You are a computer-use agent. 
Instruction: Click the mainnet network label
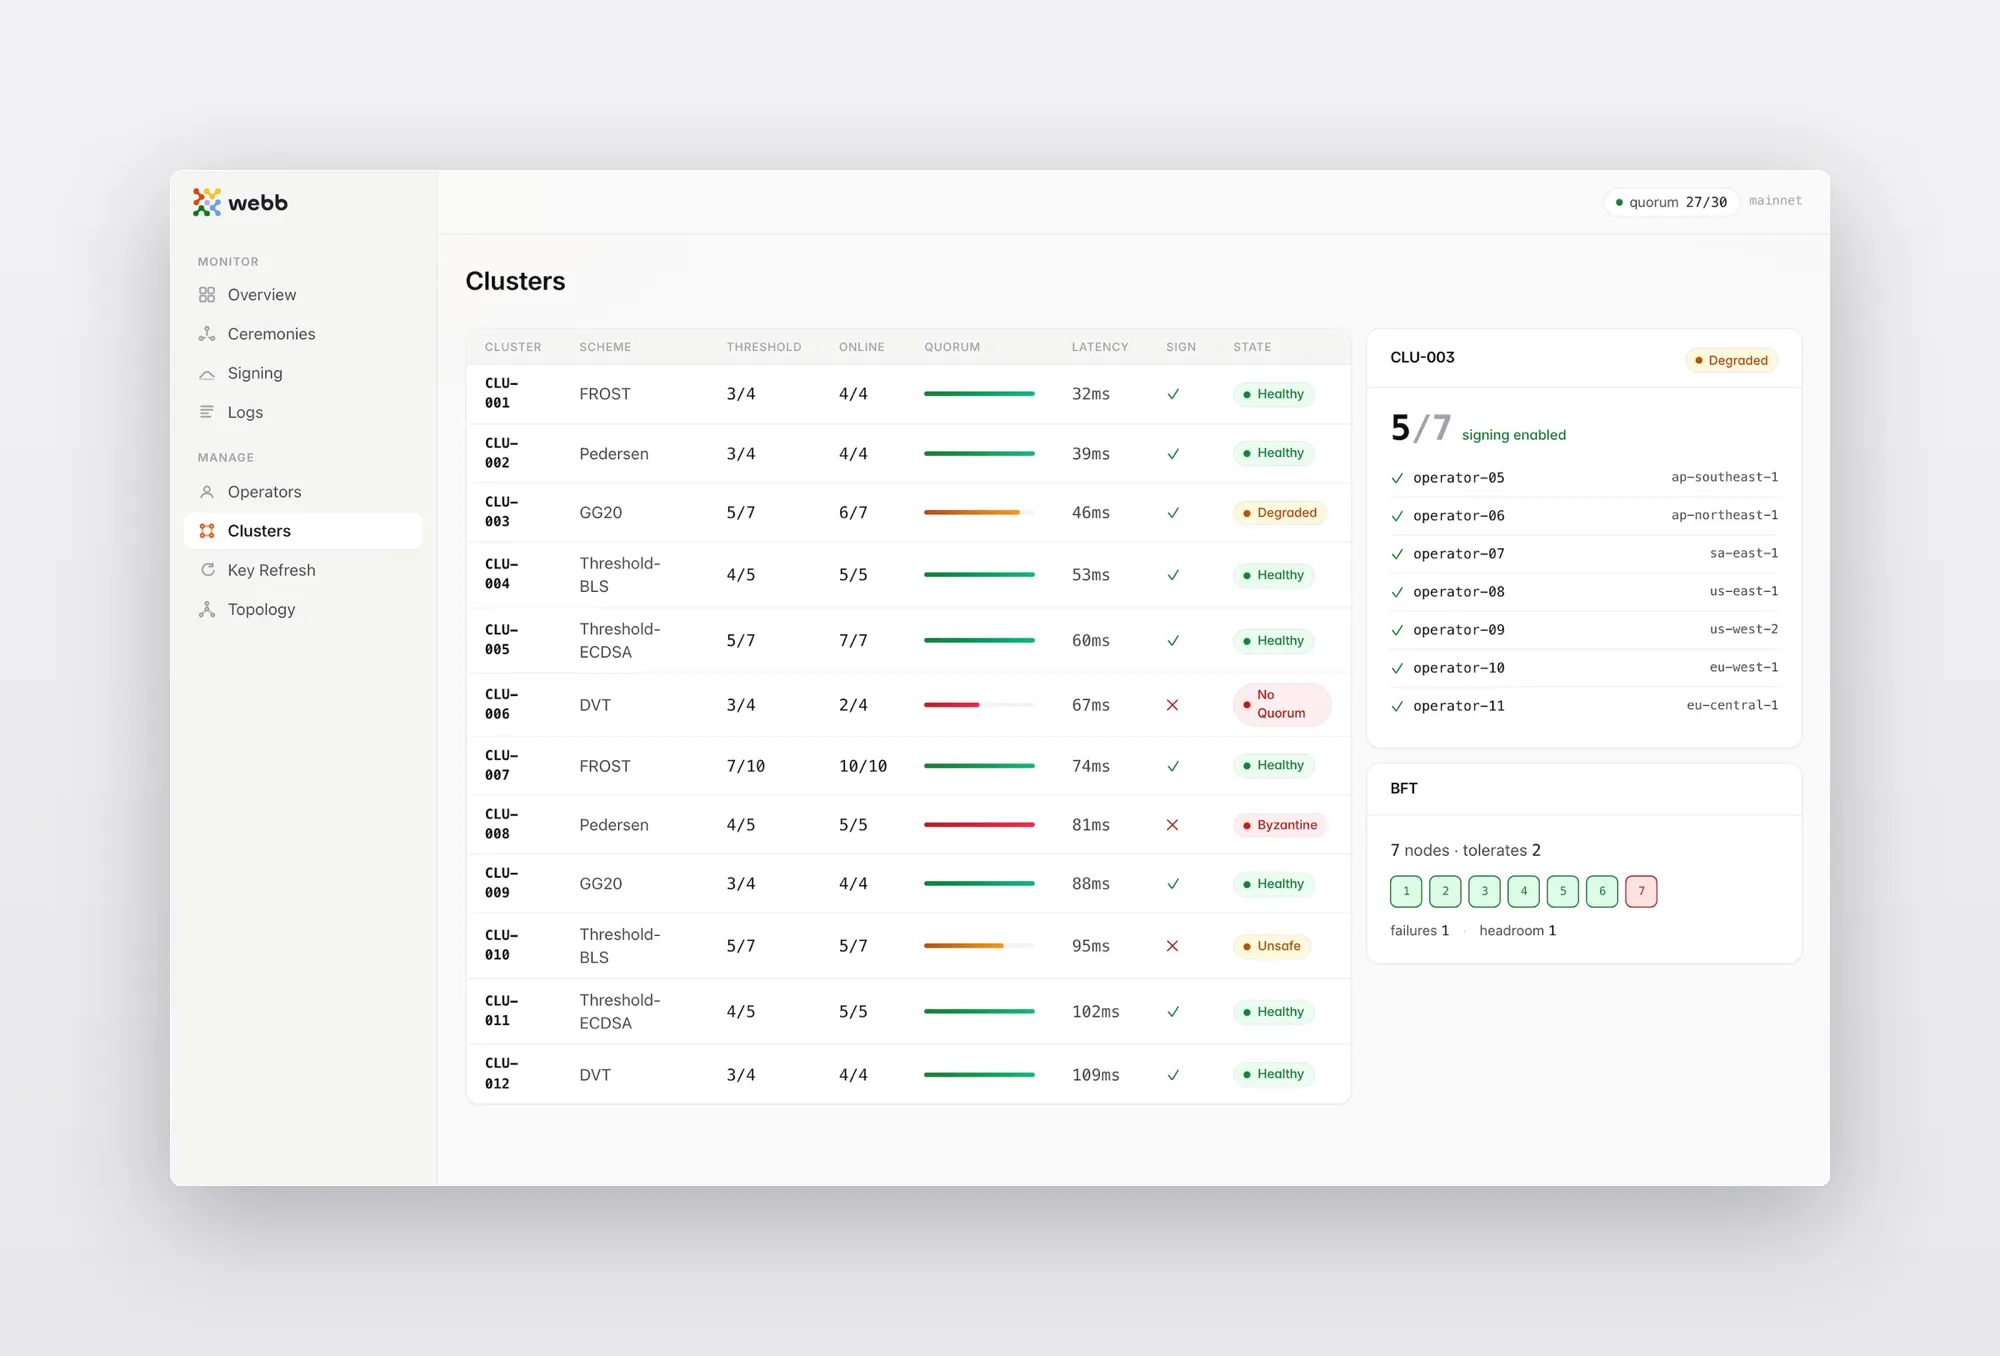(x=1775, y=201)
